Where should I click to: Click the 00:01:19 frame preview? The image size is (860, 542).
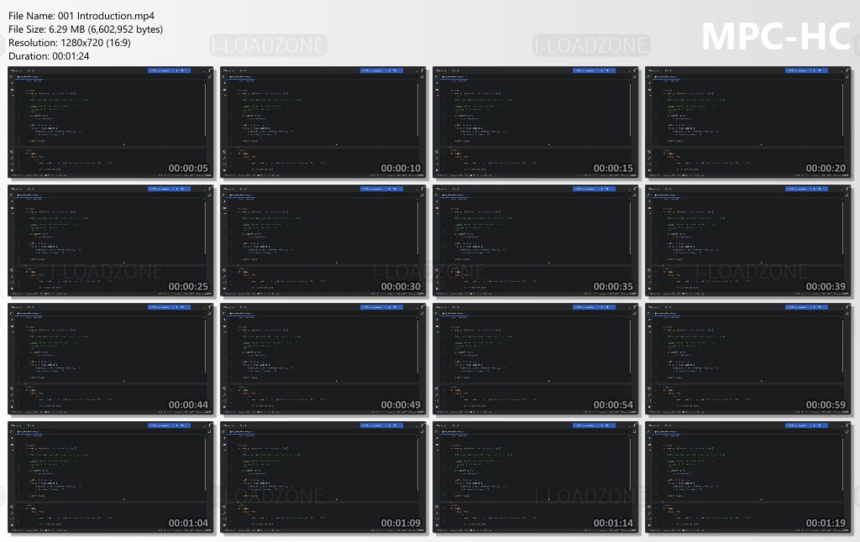pyautogui.click(x=748, y=477)
